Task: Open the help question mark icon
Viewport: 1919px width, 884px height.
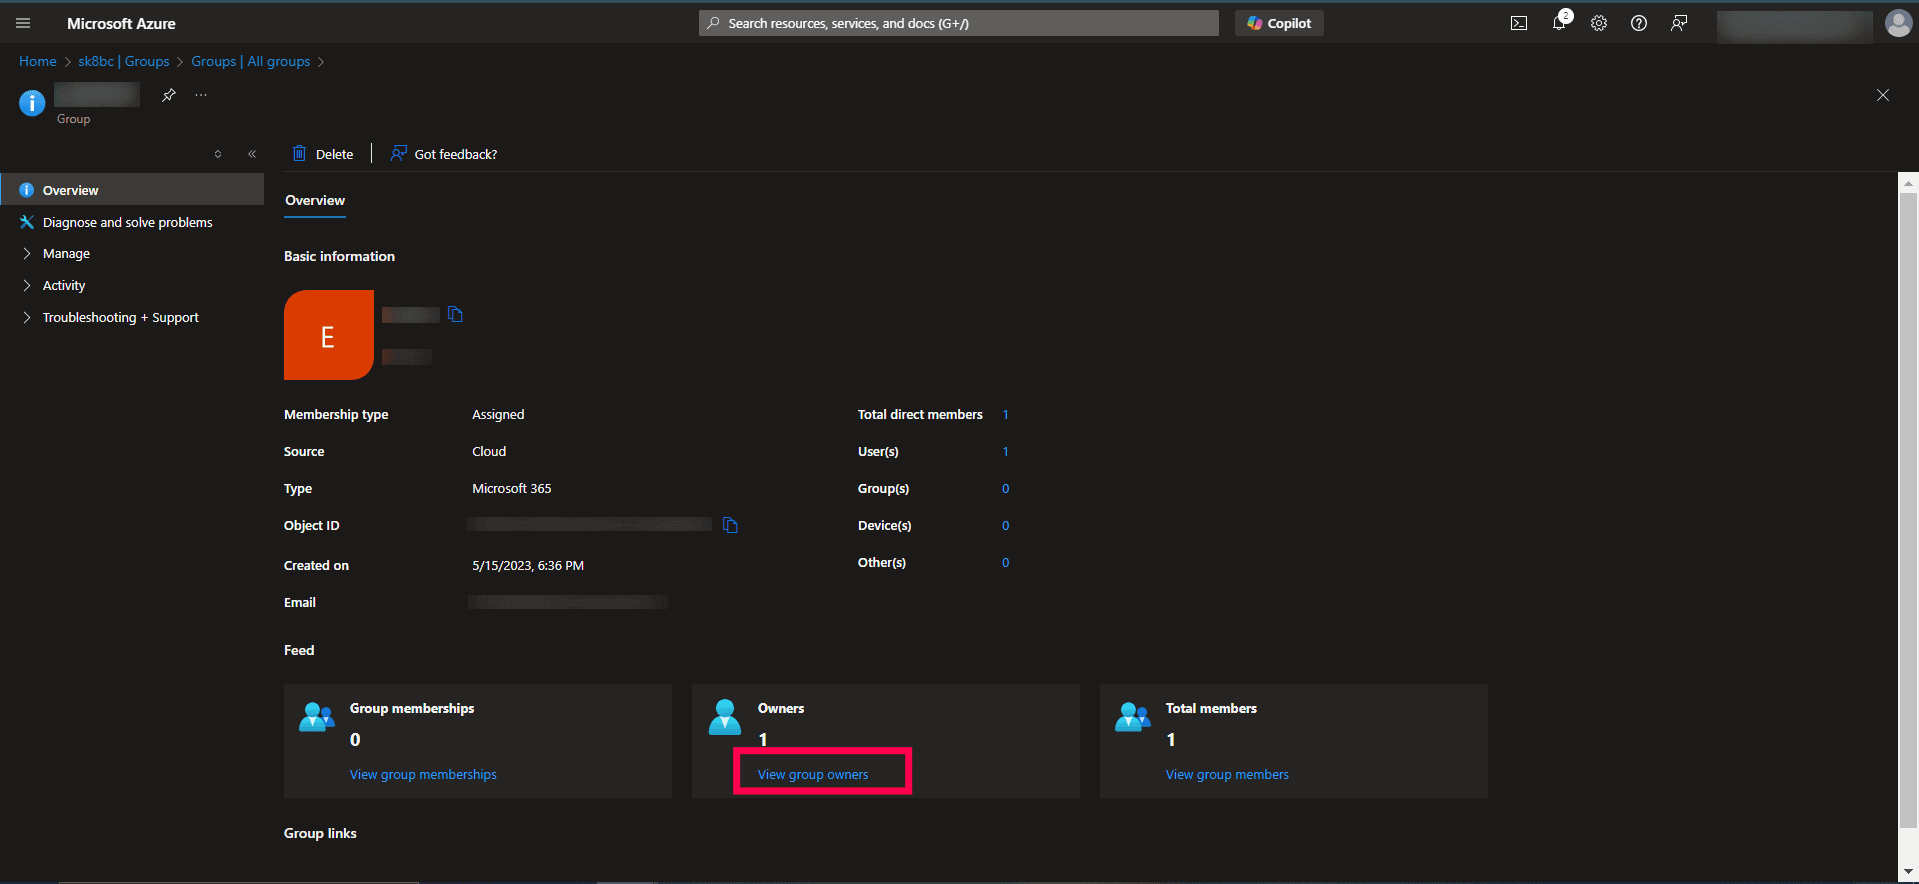Action: click(x=1638, y=23)
